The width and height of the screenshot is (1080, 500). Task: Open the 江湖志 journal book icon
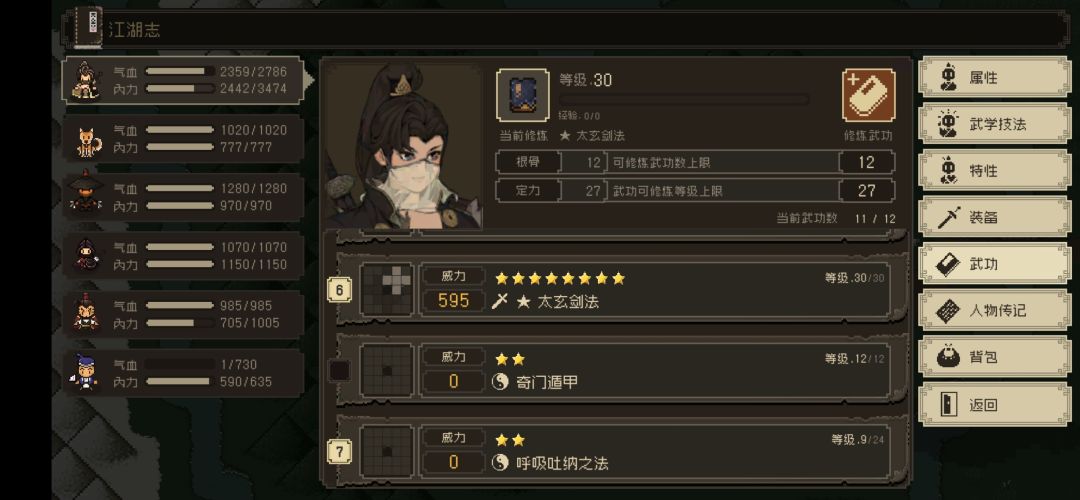coord(88,28)
